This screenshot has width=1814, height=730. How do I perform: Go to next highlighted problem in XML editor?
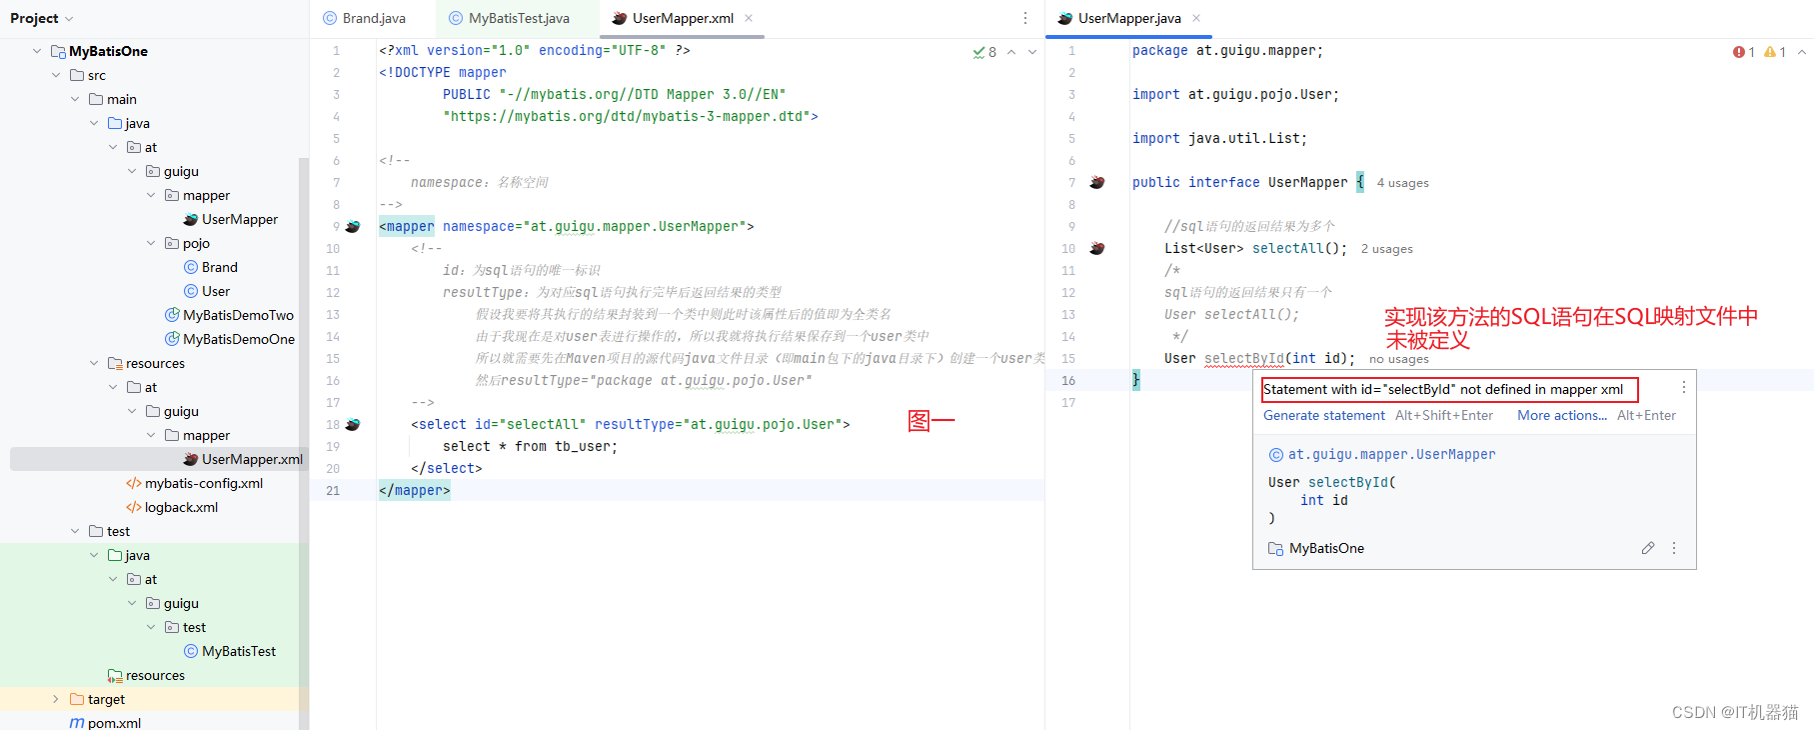point(1032,52)
